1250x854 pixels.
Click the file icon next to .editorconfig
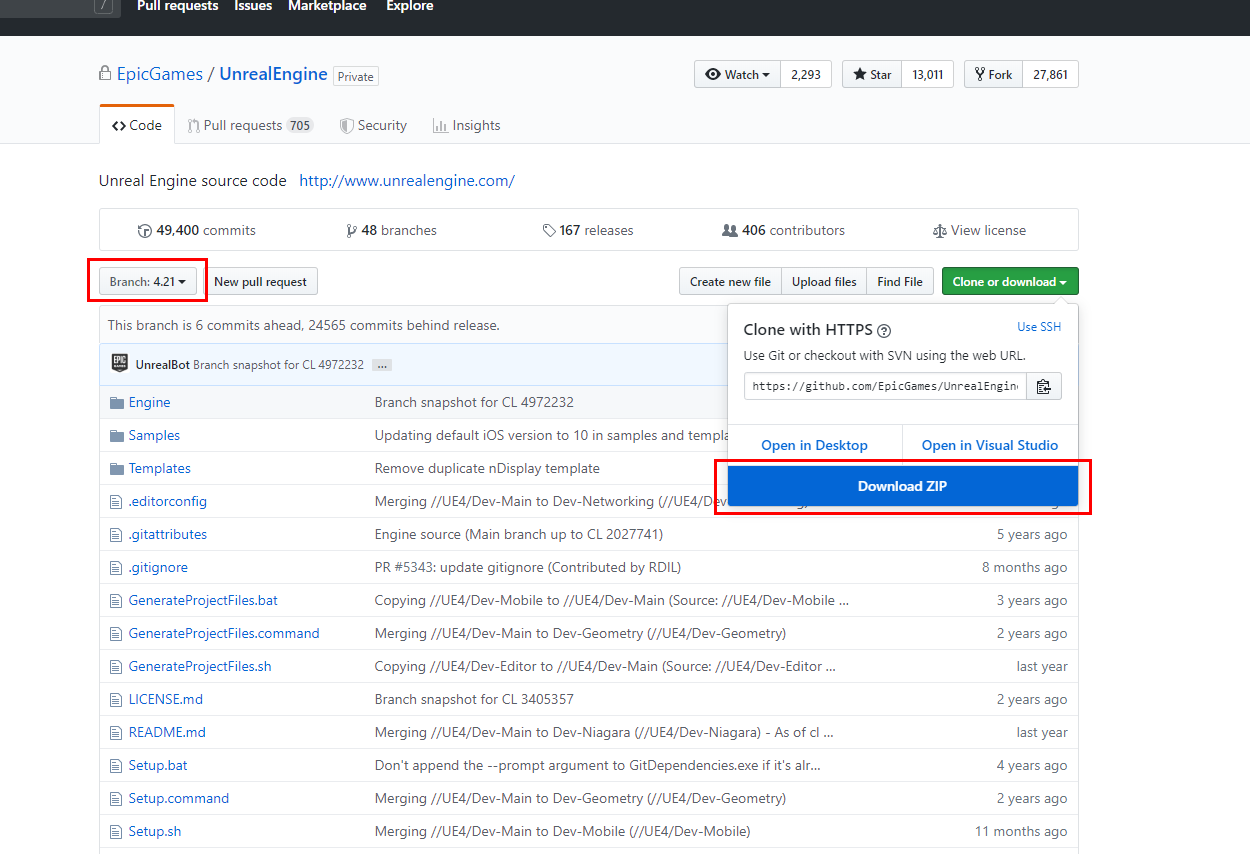tap(116, 501)
